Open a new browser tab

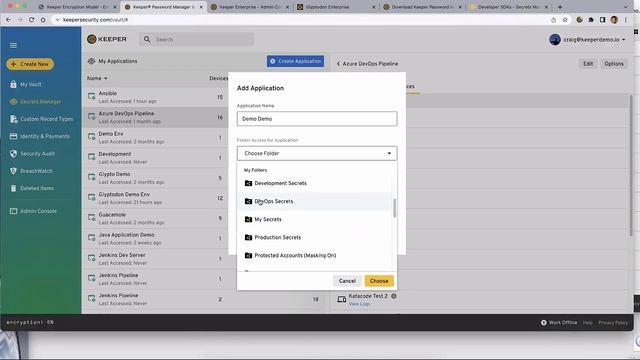(x=560, y=7)
